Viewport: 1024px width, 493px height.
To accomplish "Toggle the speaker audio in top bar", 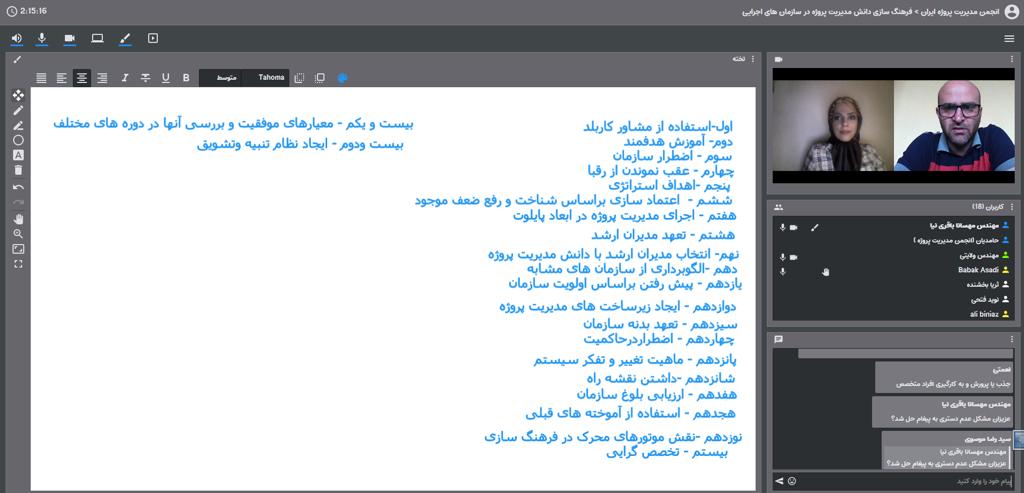I will [x=17, y=38].
